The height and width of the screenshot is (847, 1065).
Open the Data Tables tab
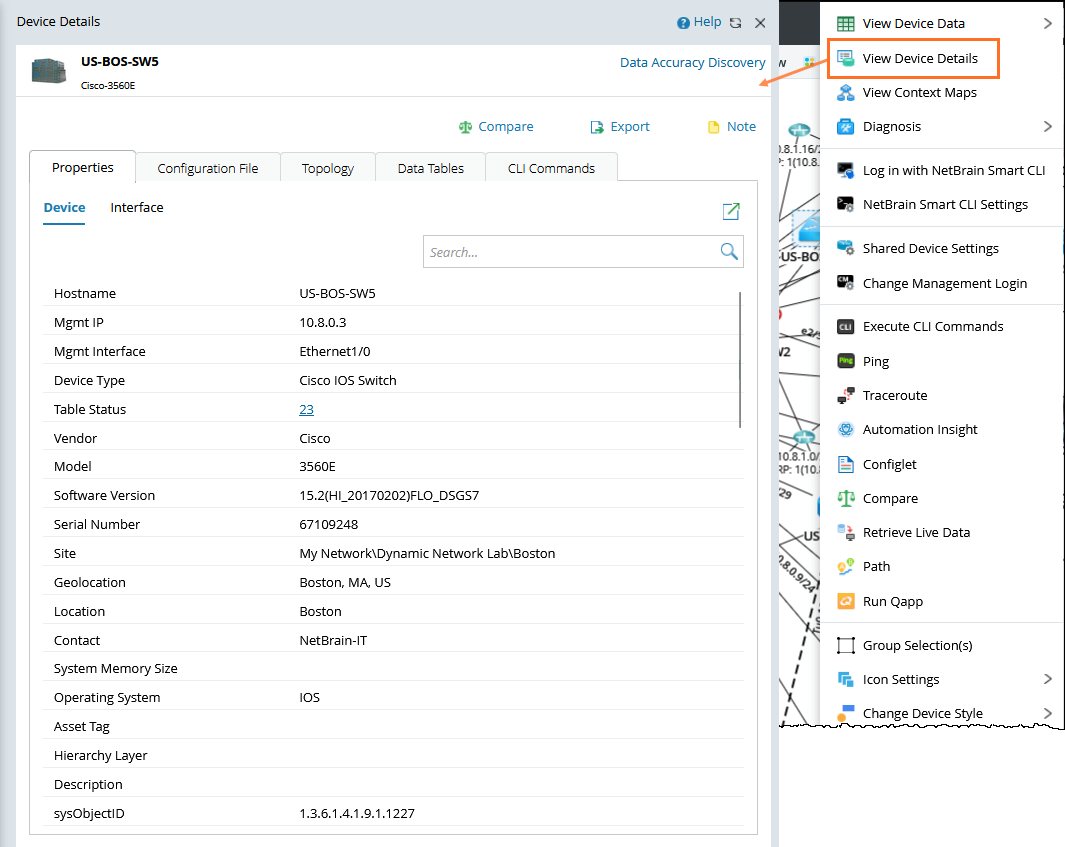click(x=430, y=168)
